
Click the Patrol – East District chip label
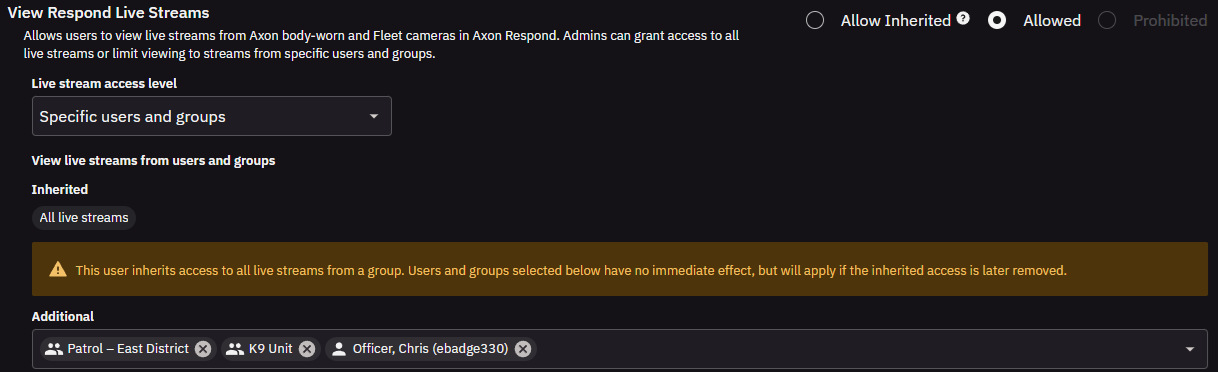pyautogui.click(x=128, y=349)
